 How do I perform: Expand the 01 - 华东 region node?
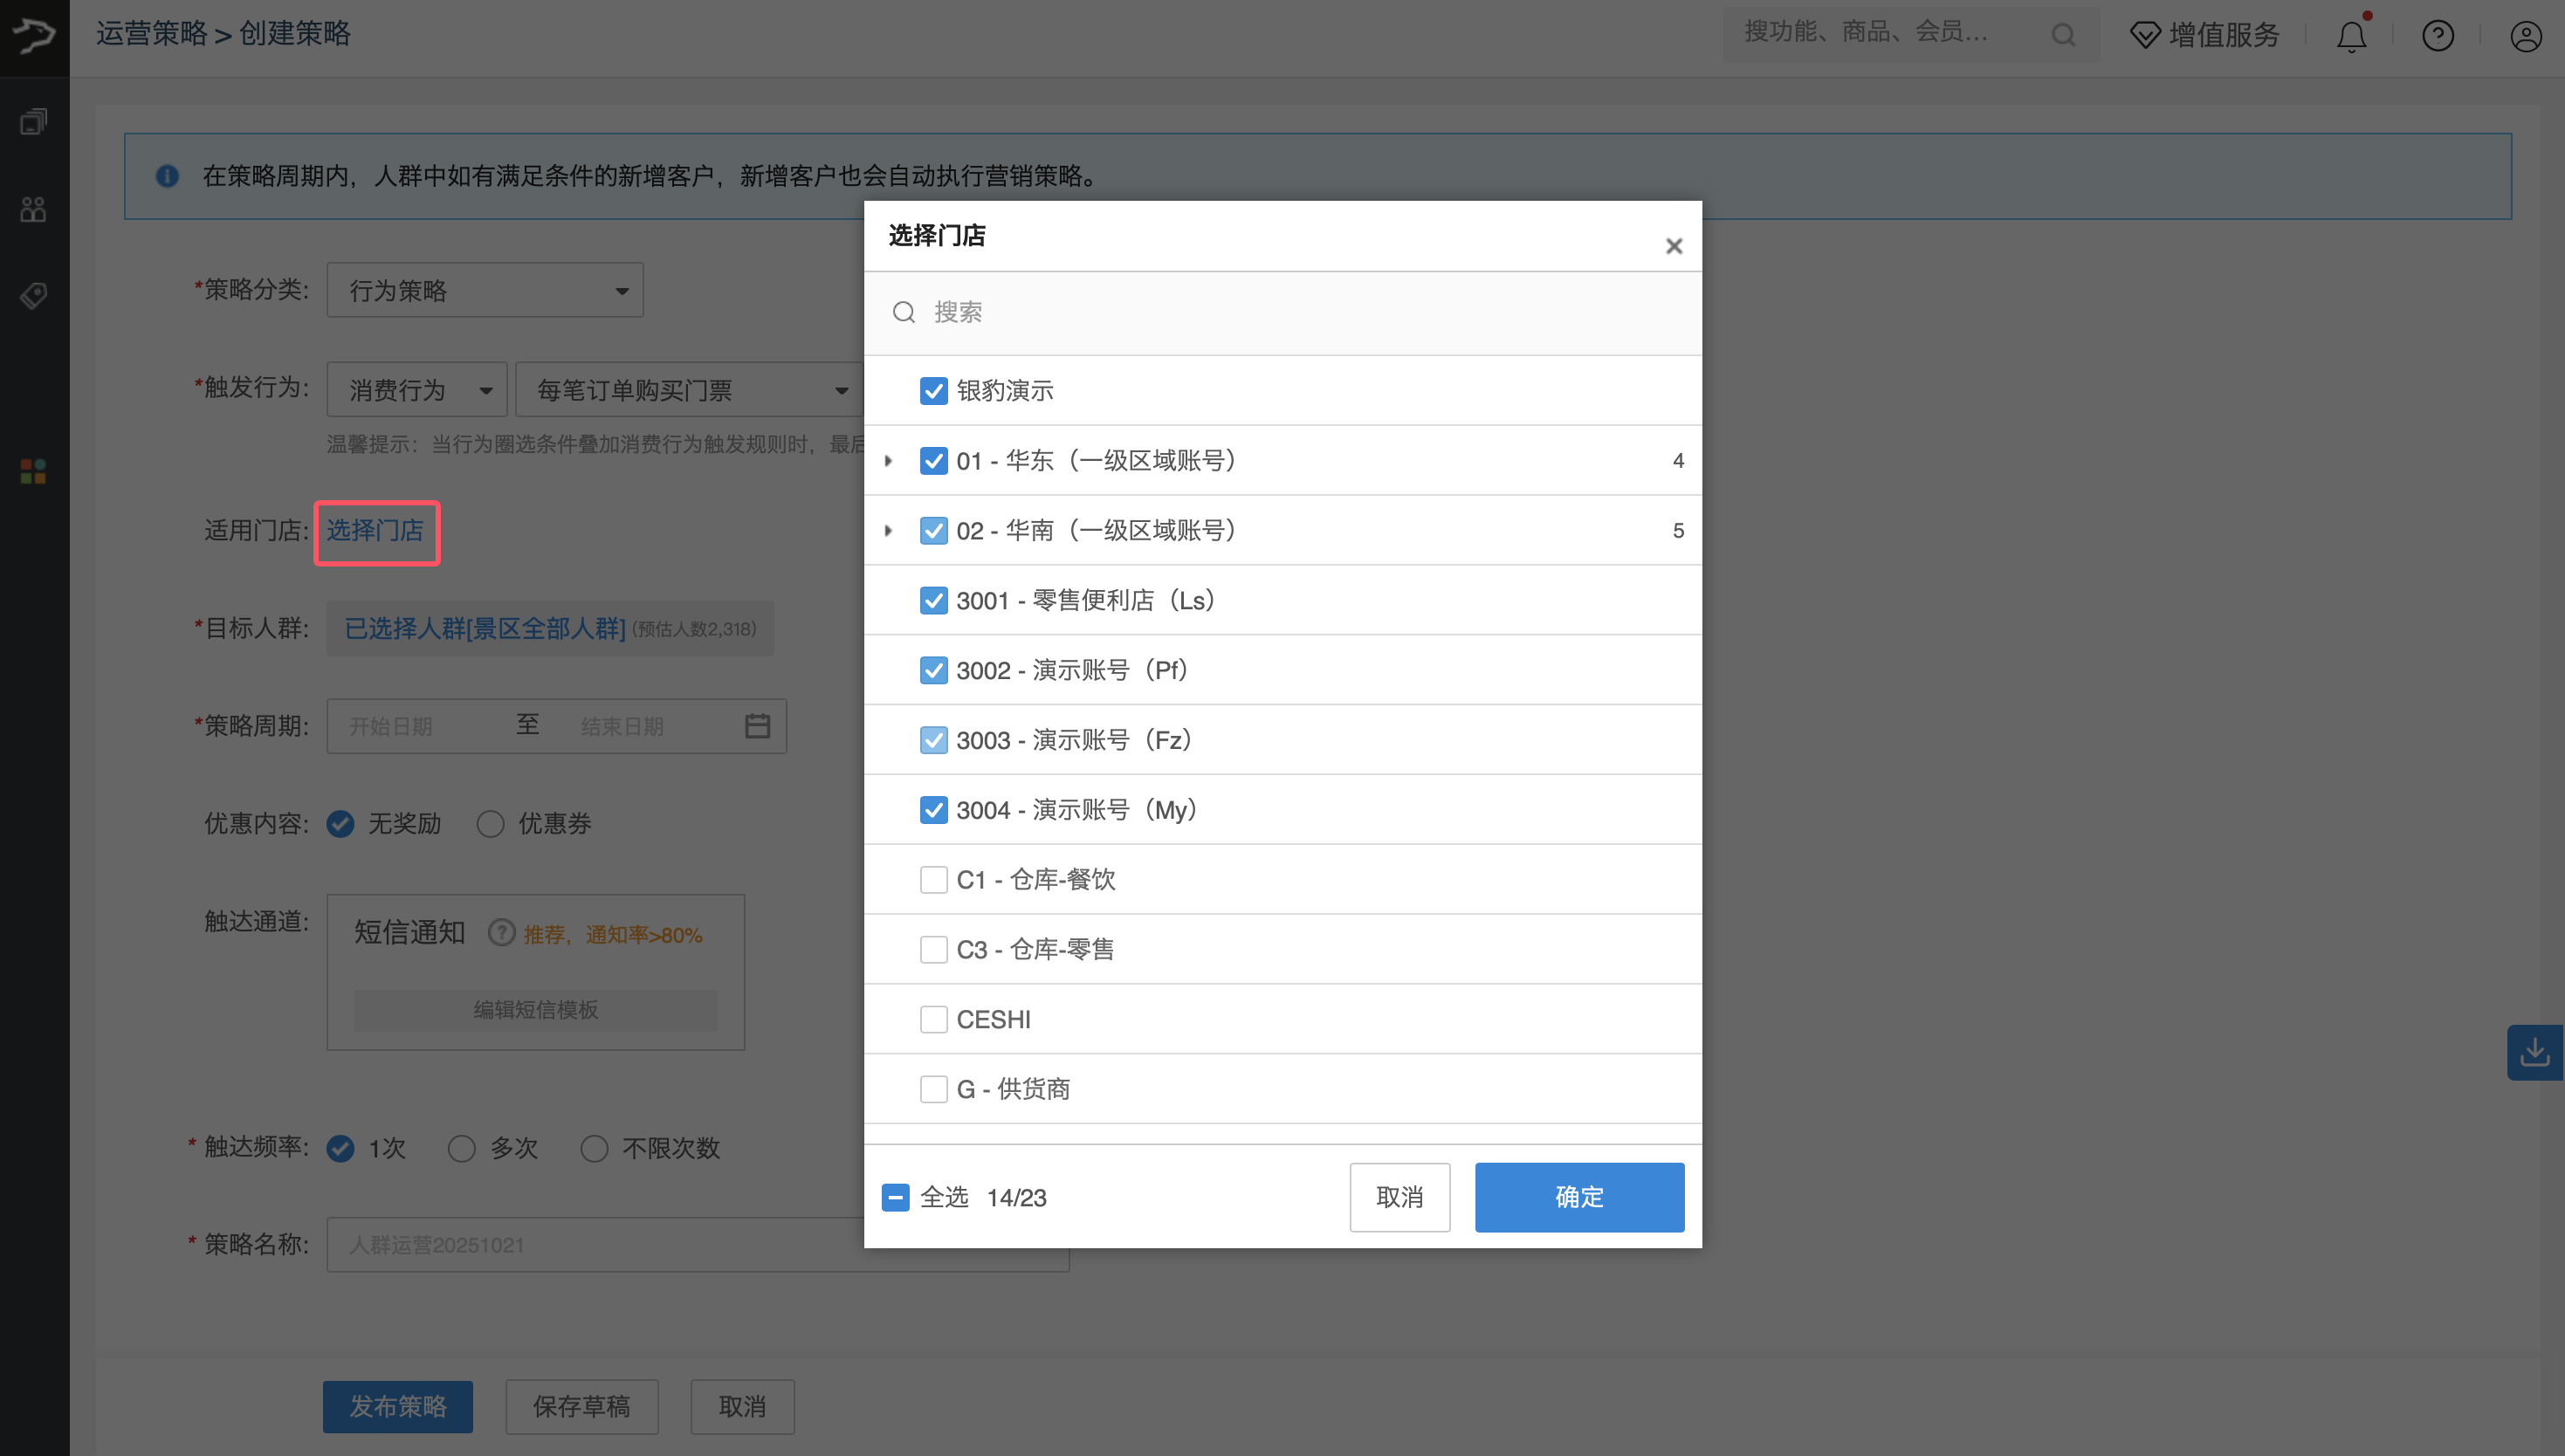(x=888, y=461)
